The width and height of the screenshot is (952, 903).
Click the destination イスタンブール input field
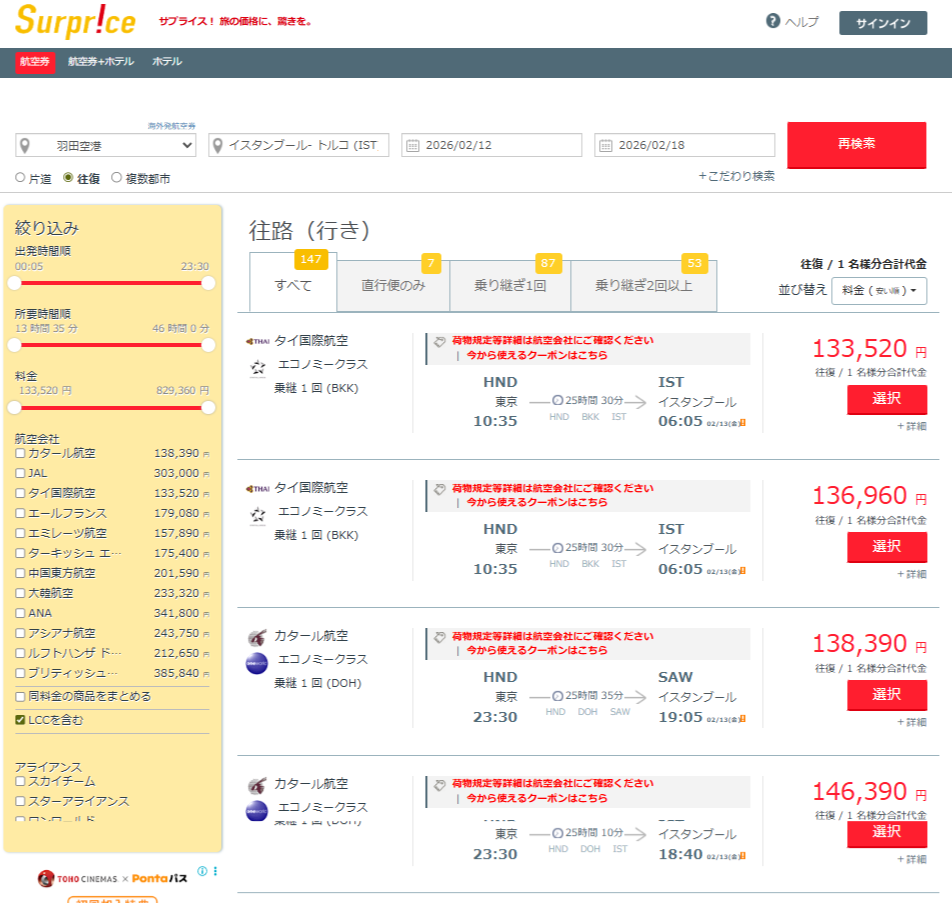[x=299, y=146]
